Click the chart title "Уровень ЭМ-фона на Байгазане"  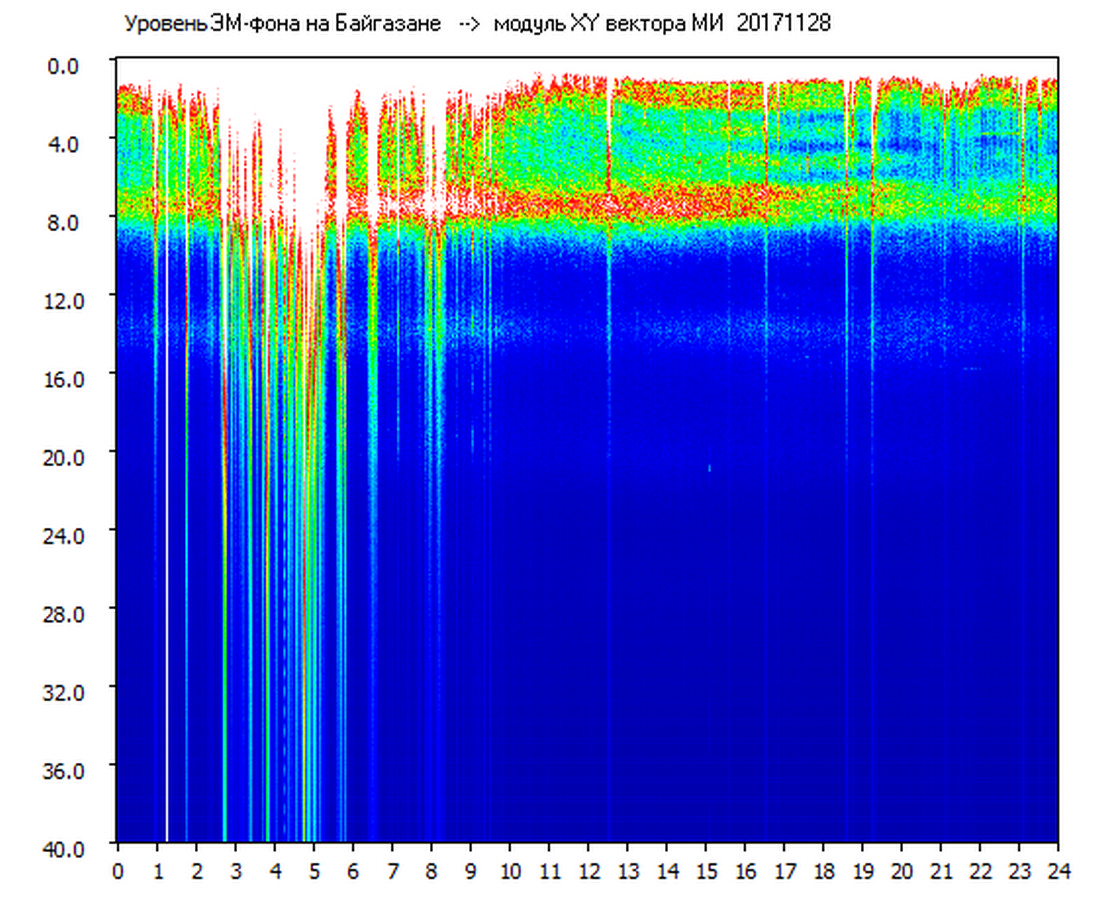click(282, 24)
